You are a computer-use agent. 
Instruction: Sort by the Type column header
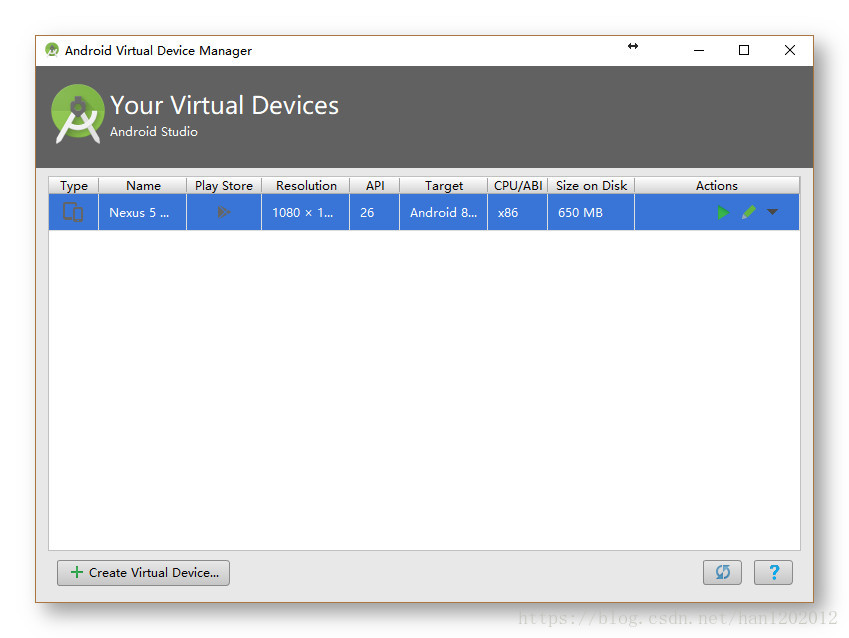(x=74, y=186)
